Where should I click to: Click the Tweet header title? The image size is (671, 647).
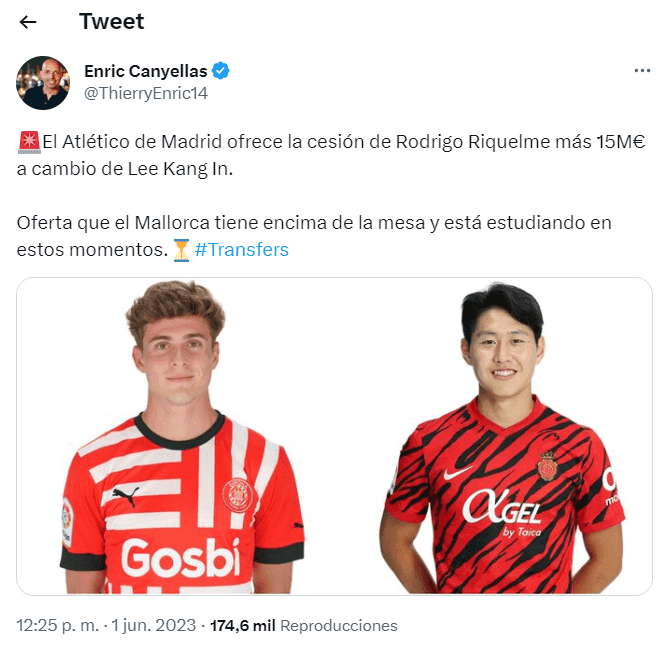(112, 21)
